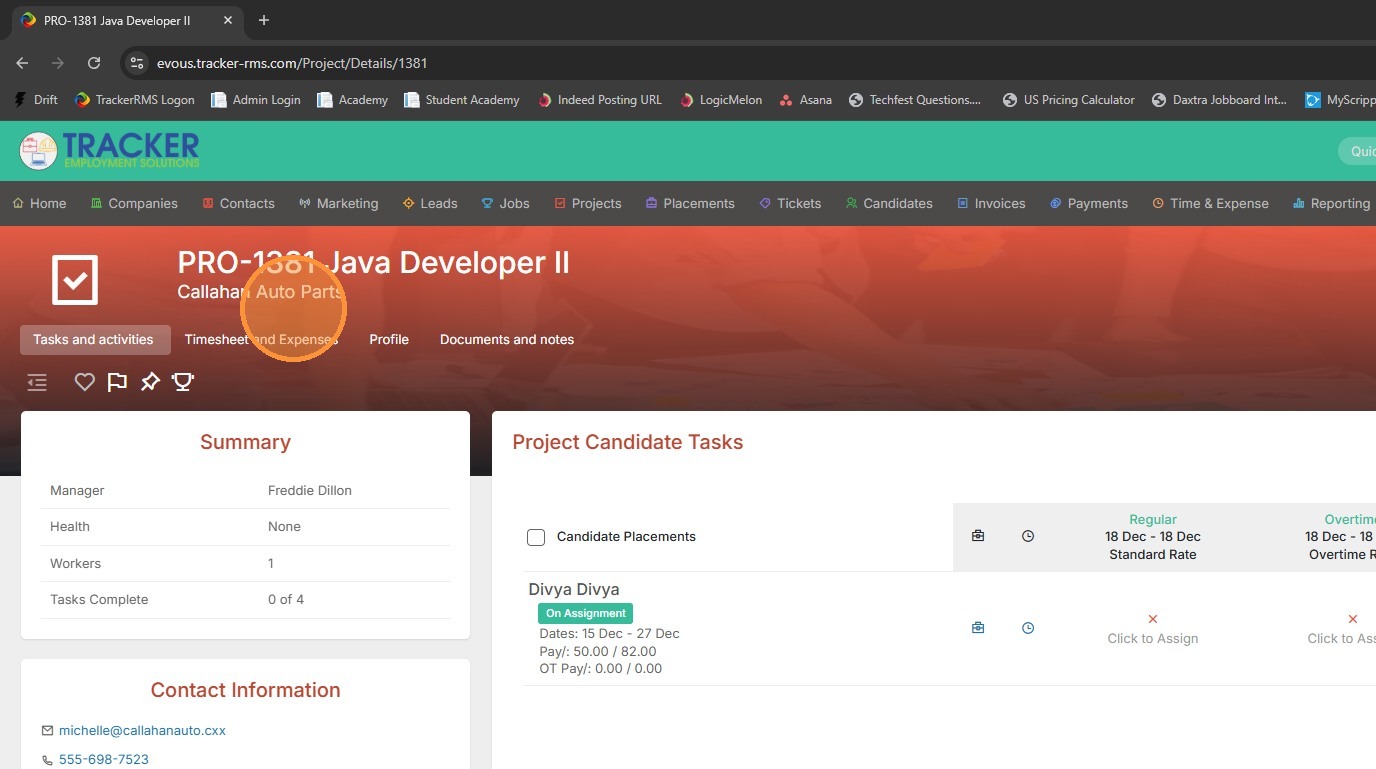Collapse the side panel with the indent icon
1376x769 pixels.
click(37, 382)
